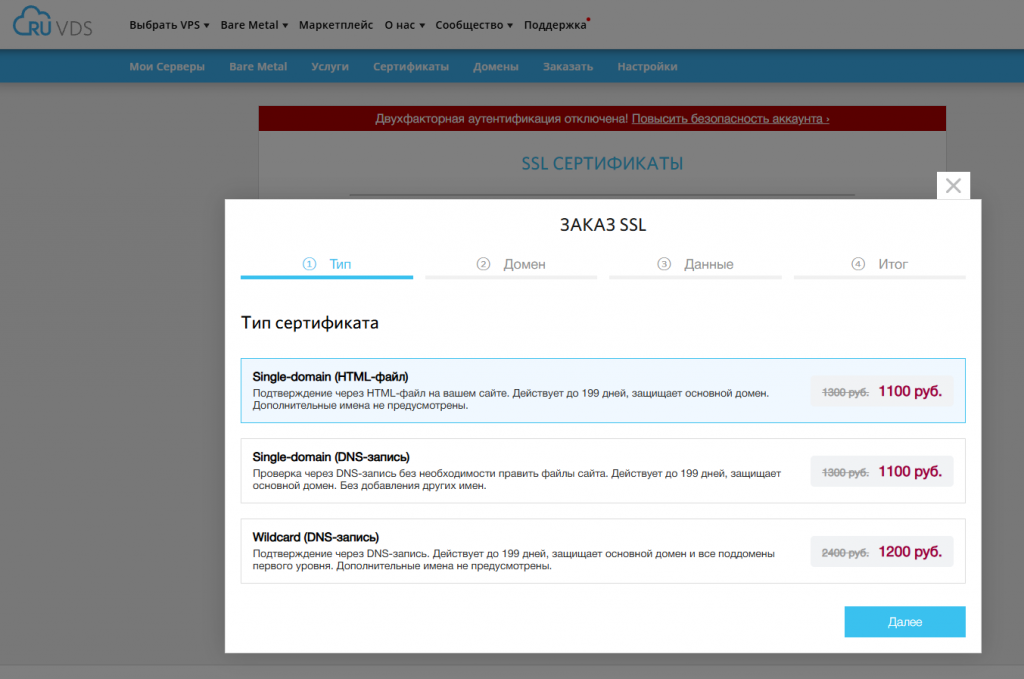Open Домены section

[x=496, y=67]
